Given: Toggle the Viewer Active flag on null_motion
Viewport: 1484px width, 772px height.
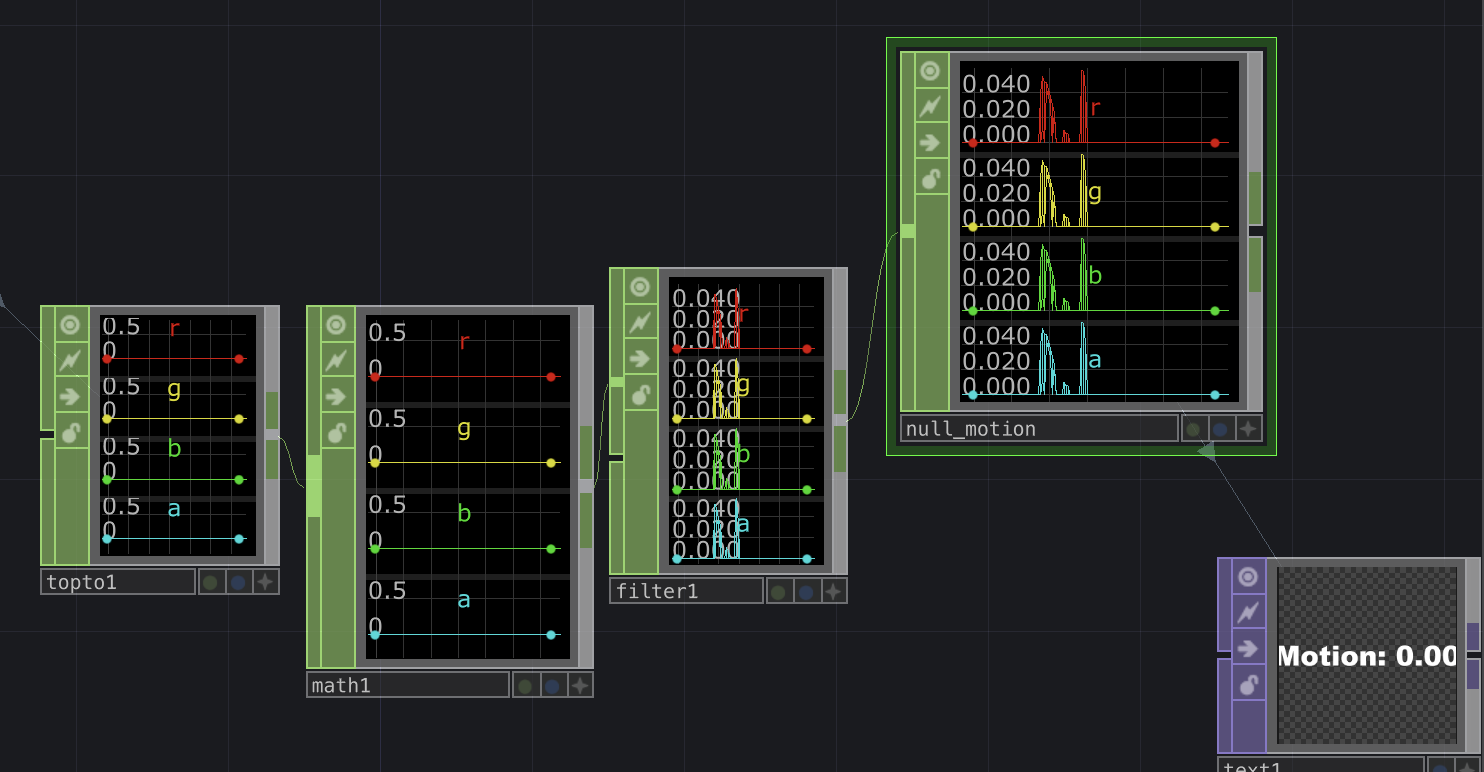Looking at the screenshot, I should [930, 70].
